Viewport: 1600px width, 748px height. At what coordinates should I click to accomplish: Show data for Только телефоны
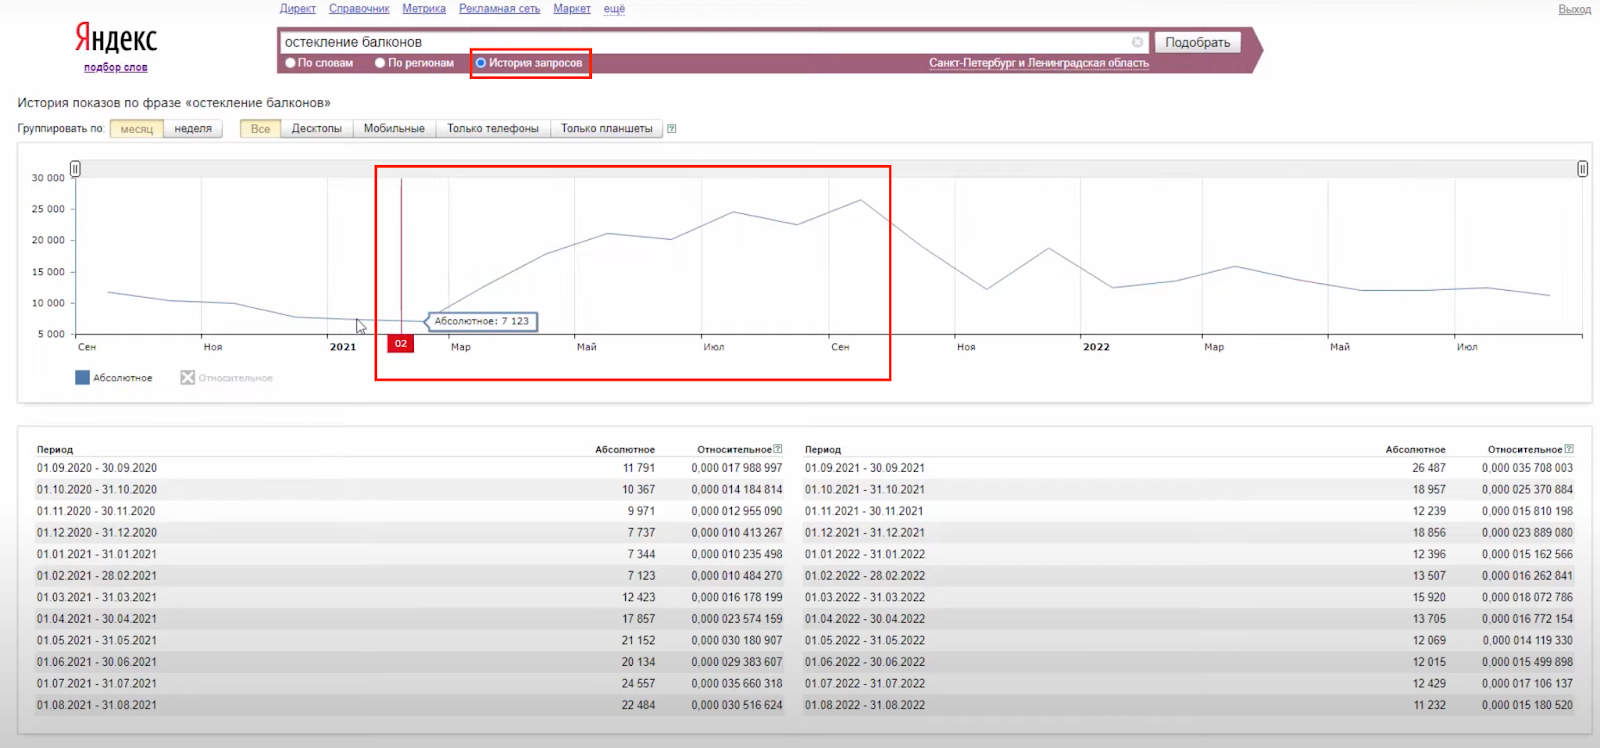point(492,129)
